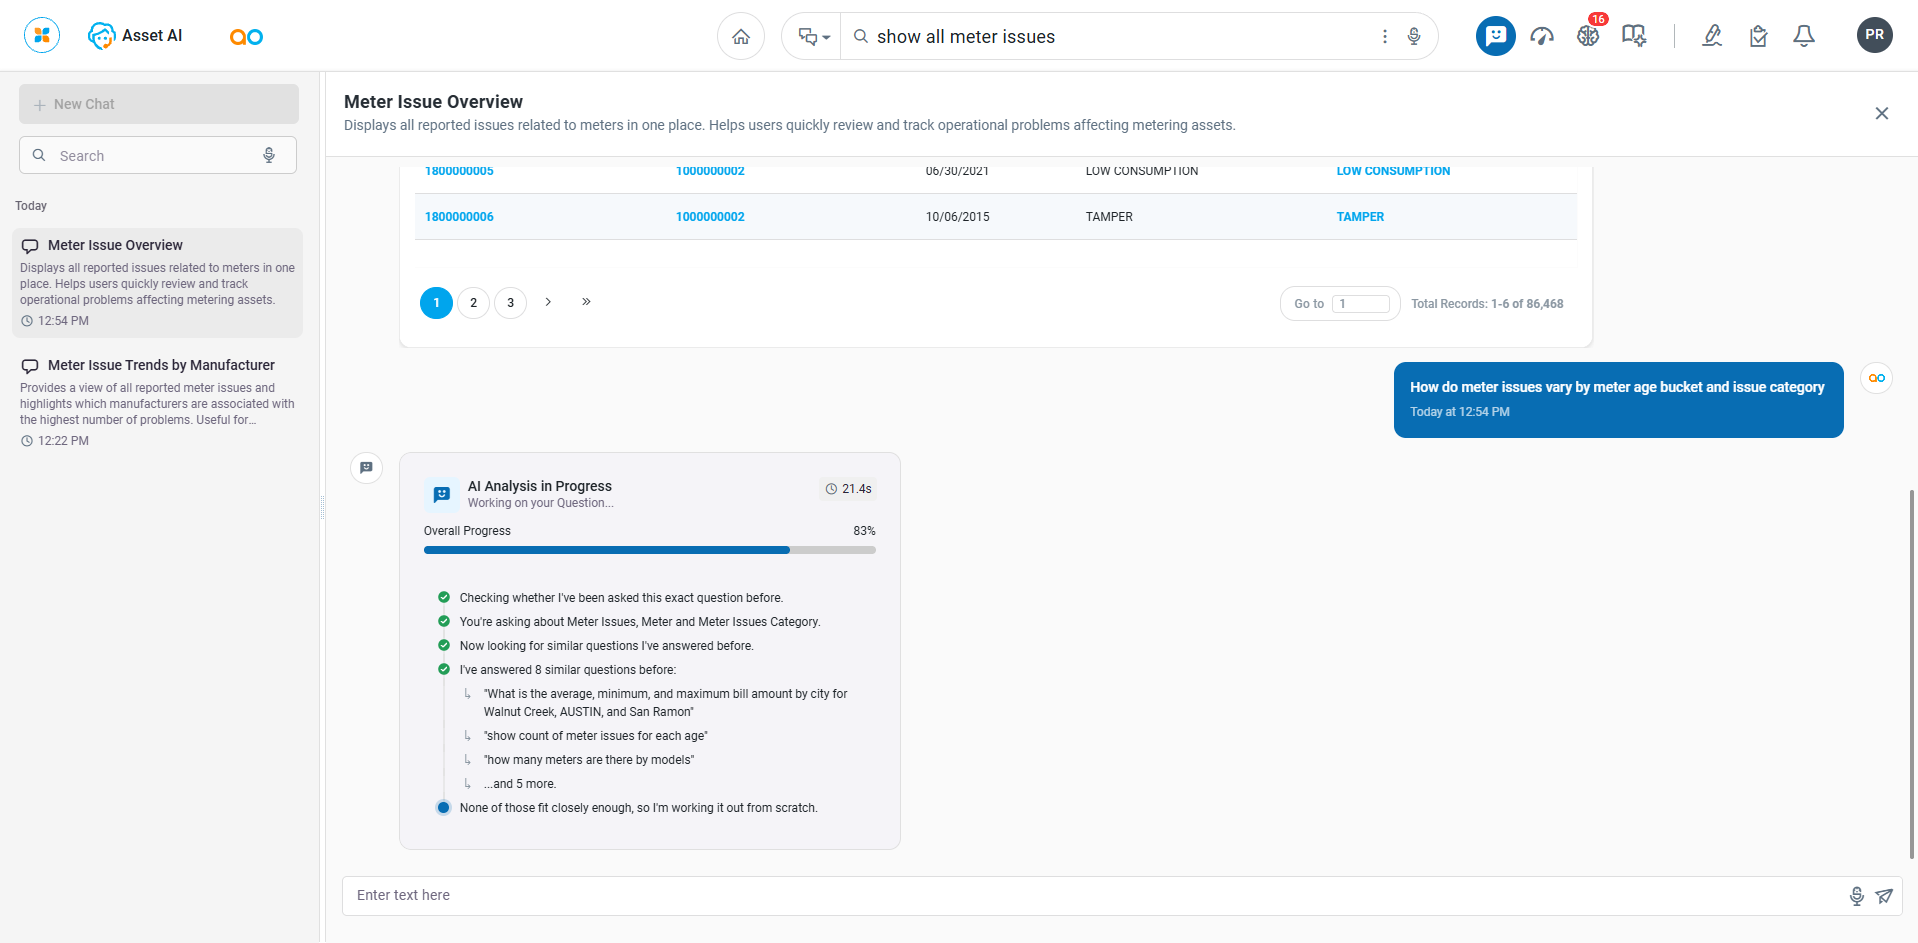The width and height of the screenshot is (1918, 943).
Task: Click the microphone in the sidebar Search box
Action: click(x=269, y=155)
